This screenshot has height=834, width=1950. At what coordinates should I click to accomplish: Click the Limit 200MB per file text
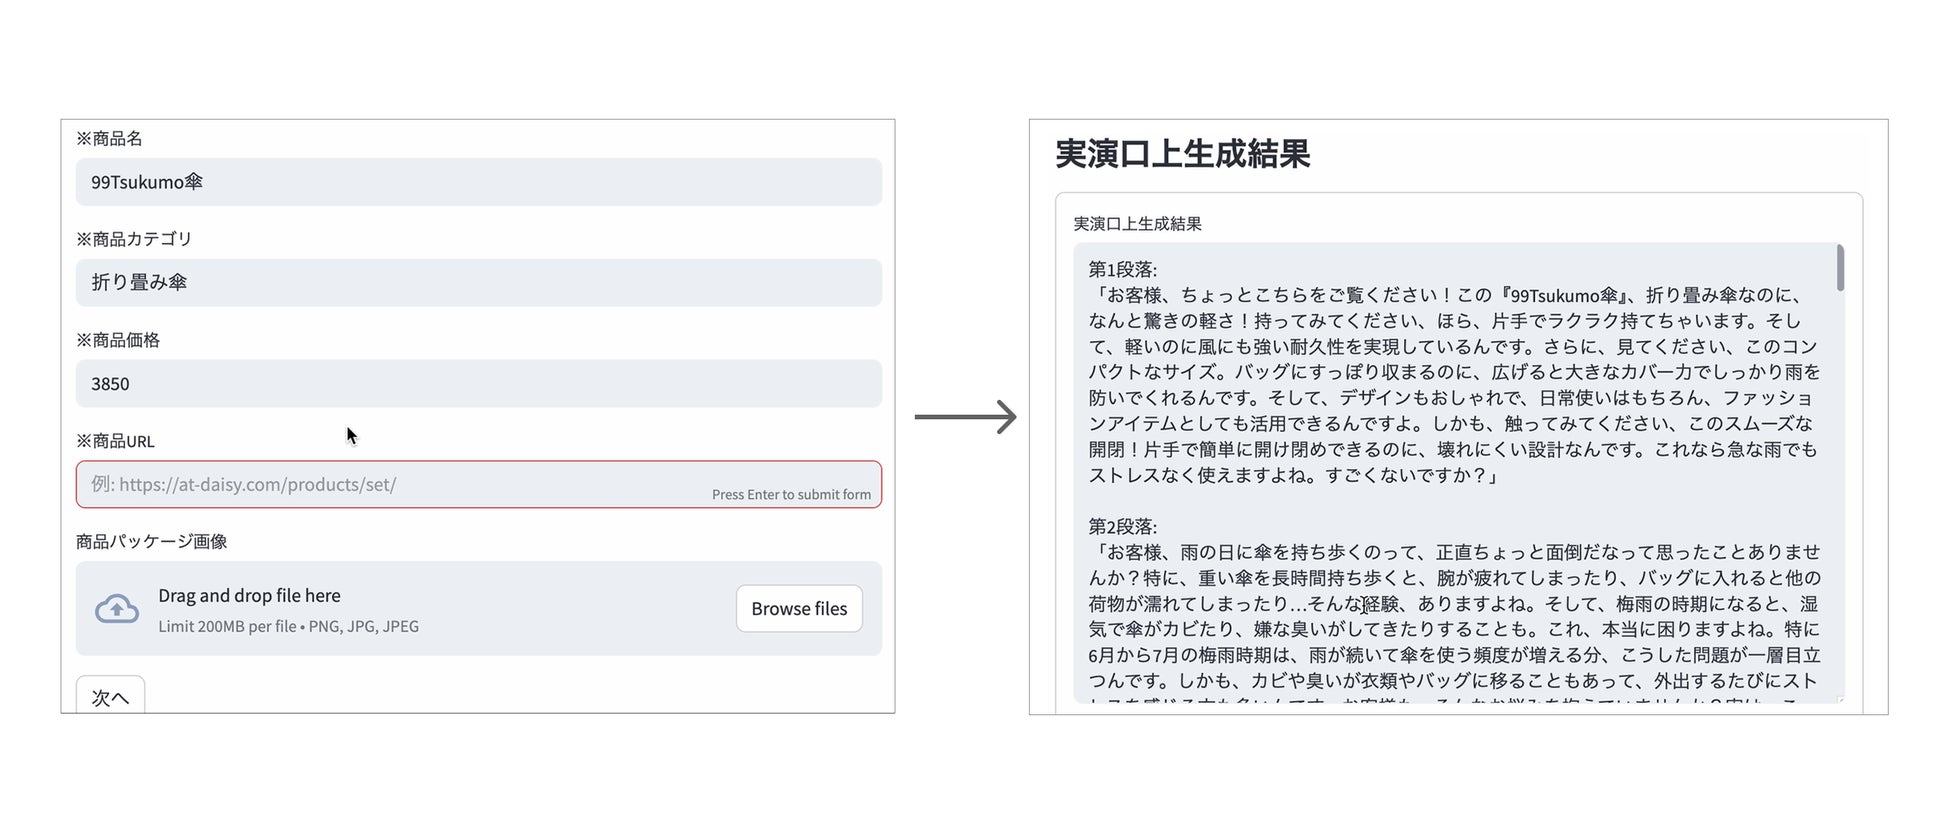point(227,626)
